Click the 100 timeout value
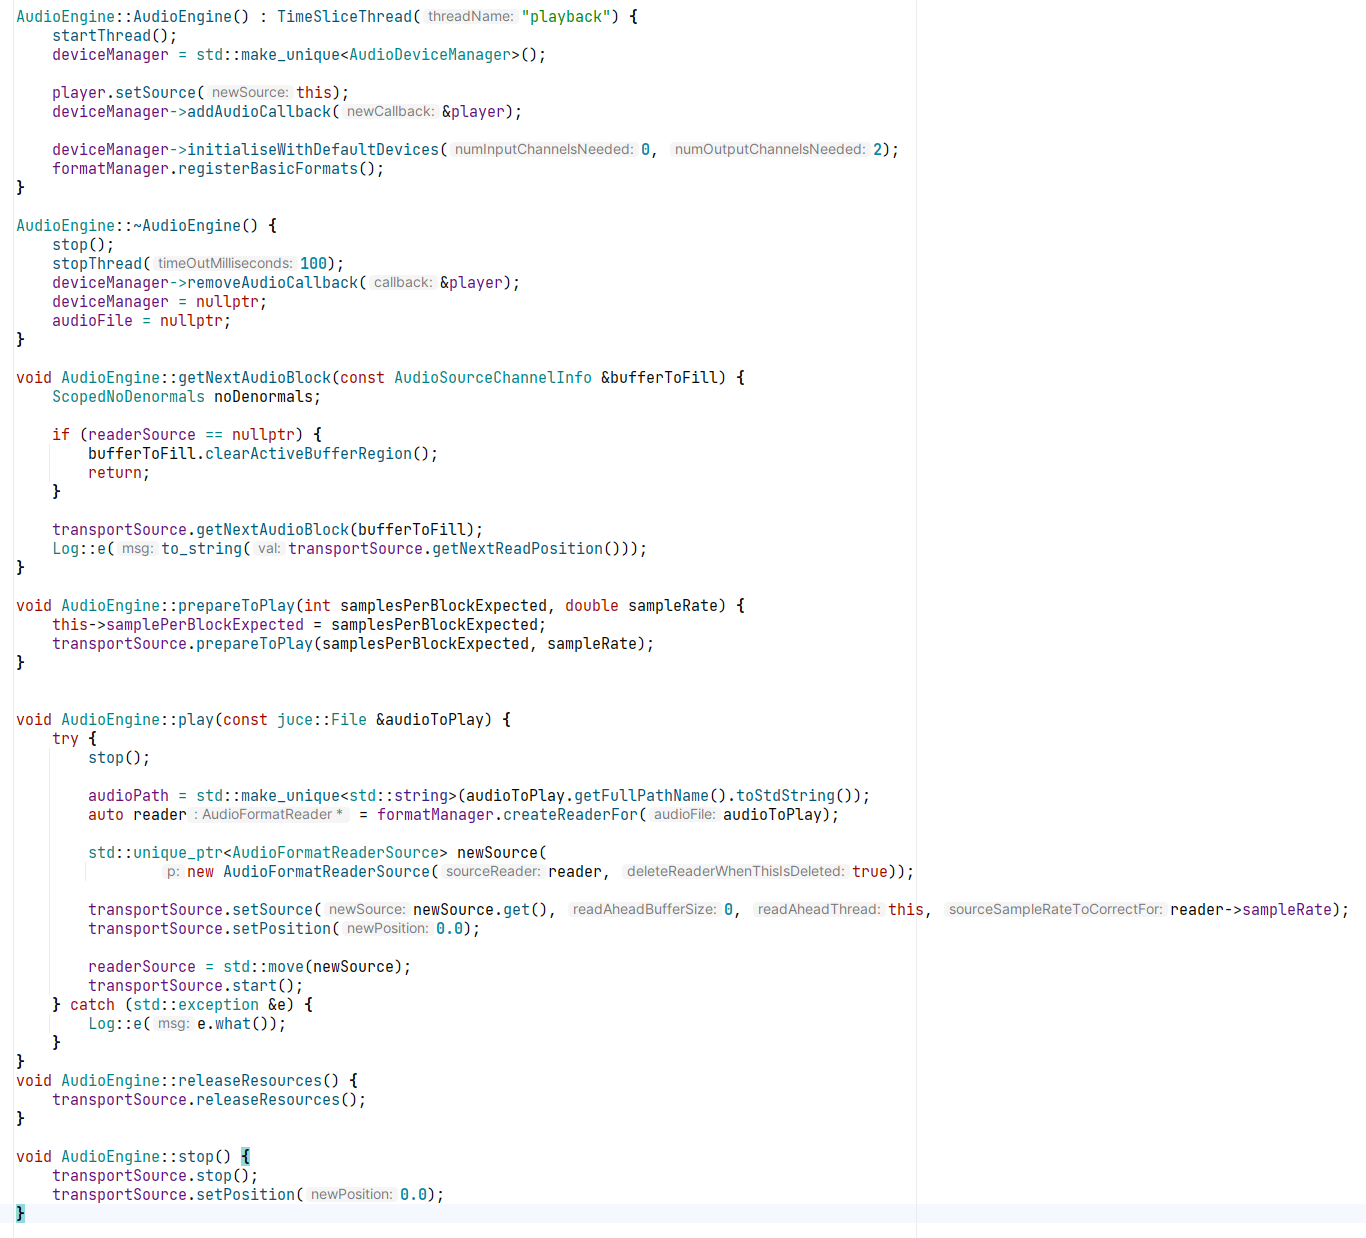Screen dimensions: 1366x1238 coord(314,264)
